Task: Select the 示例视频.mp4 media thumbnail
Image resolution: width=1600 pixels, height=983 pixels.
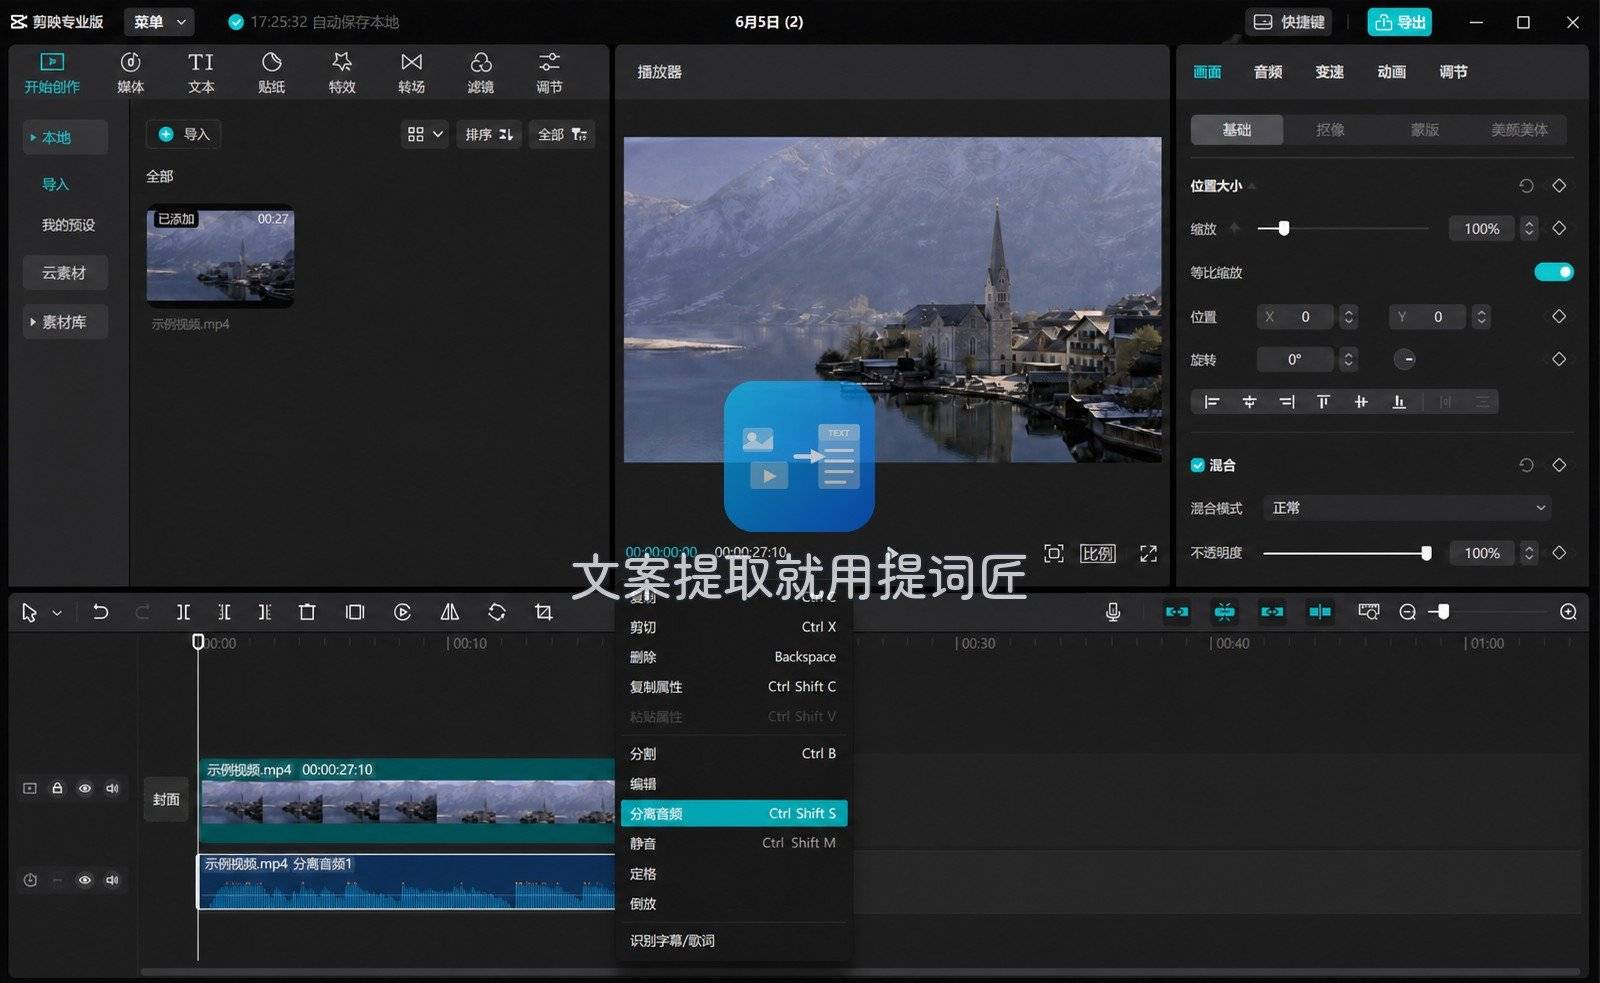Action: click(x=221, y=255)
